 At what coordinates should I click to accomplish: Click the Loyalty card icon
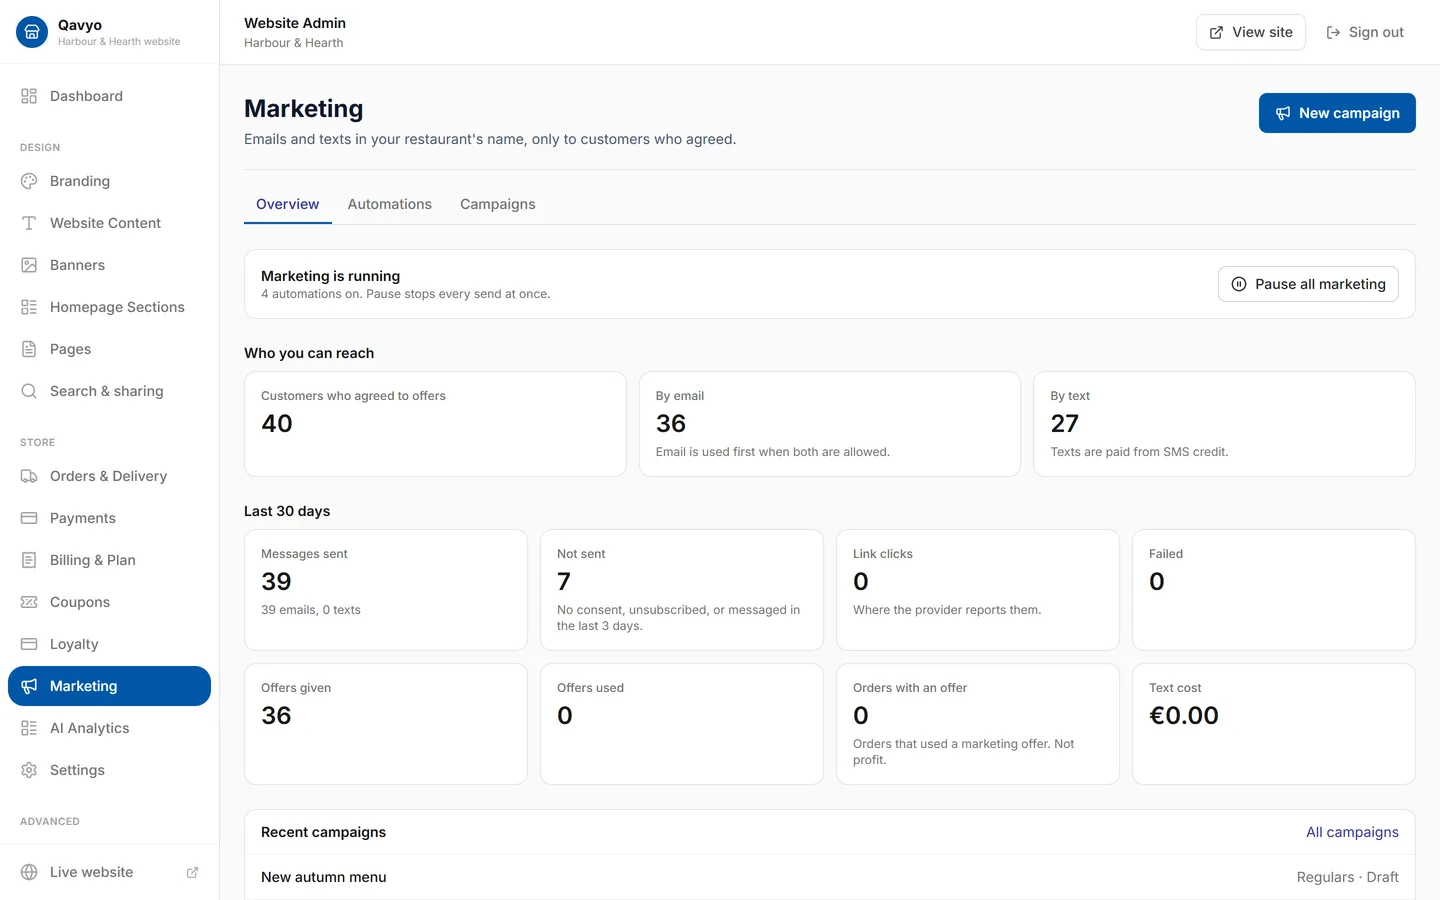click(x=29, y=644)
